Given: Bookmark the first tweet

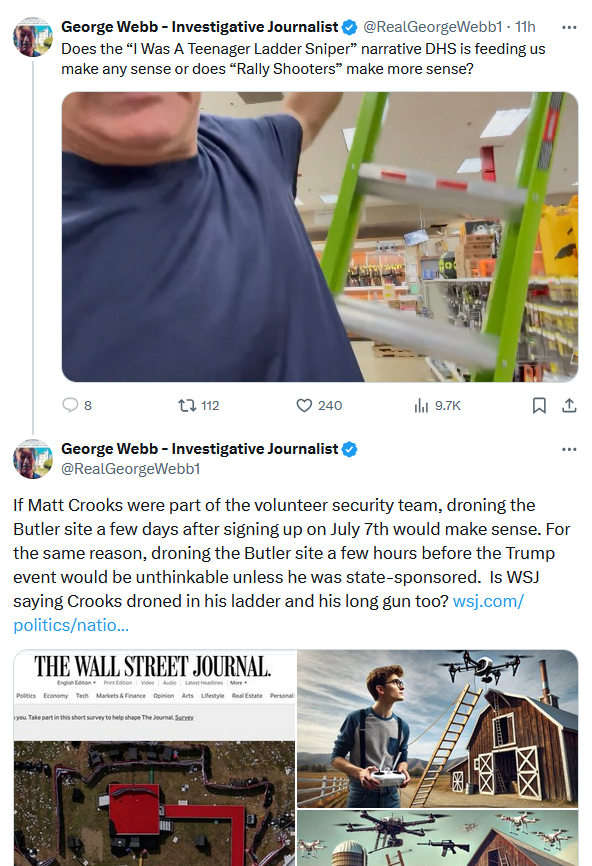Looking at the screenshot, I should [539, 405].
